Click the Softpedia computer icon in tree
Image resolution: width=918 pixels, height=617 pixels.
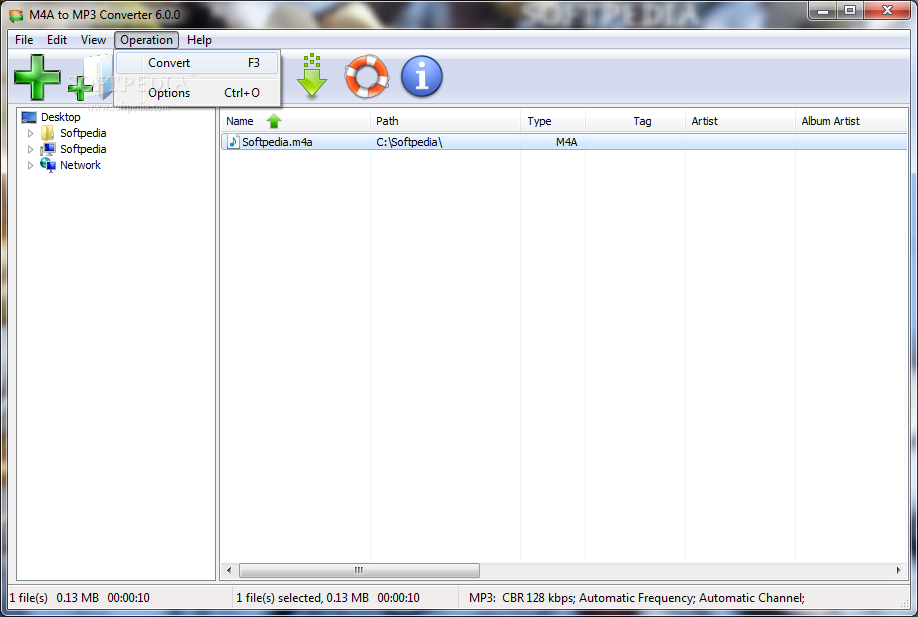pyautogui.click(x=48, y=149)
